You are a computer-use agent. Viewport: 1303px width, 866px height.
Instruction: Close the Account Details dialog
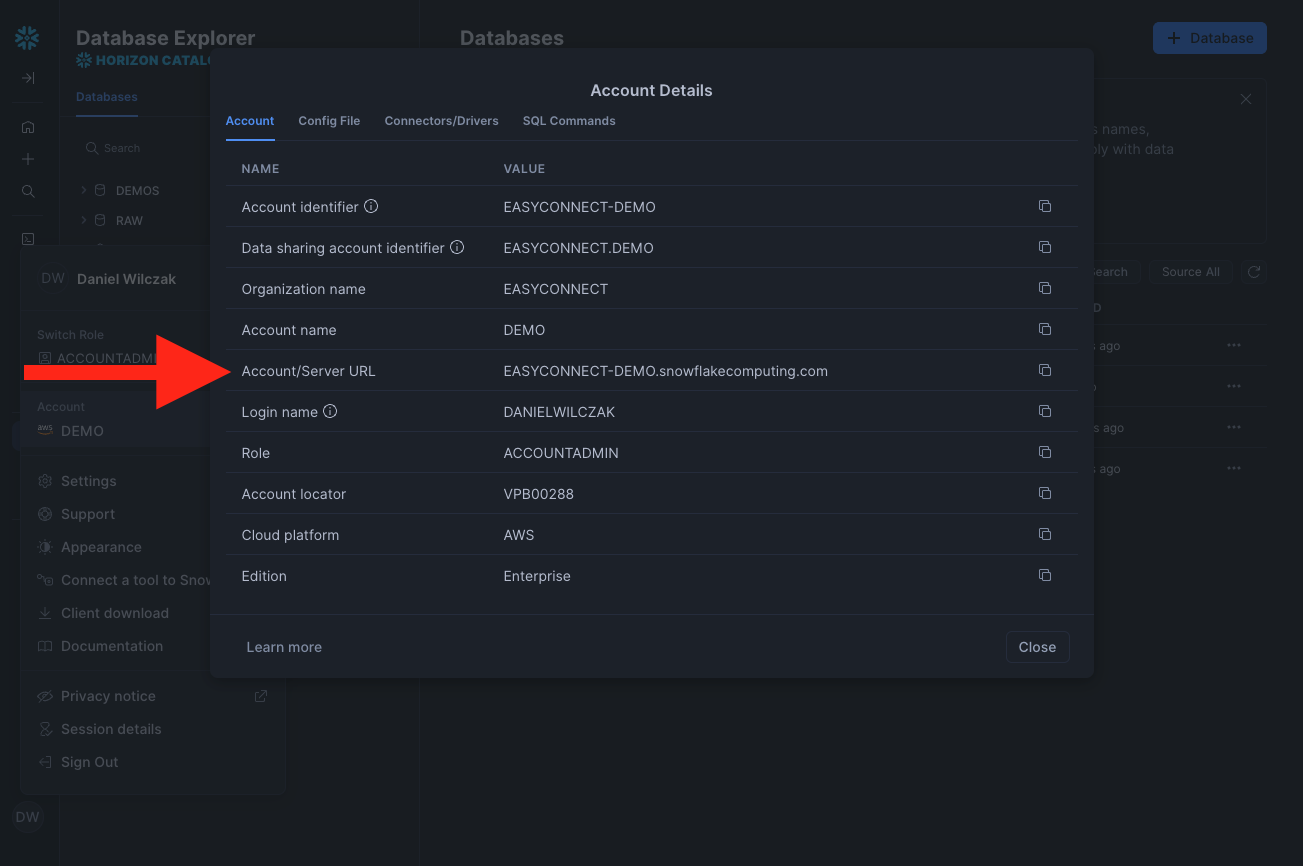click(x=1037, y=647)
